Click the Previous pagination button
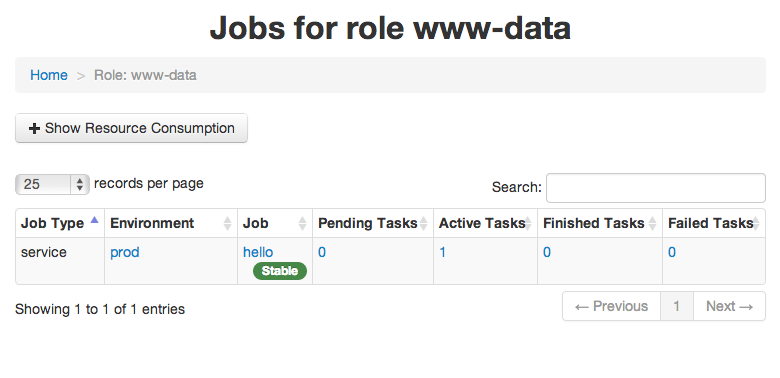 tap(611, 306)
